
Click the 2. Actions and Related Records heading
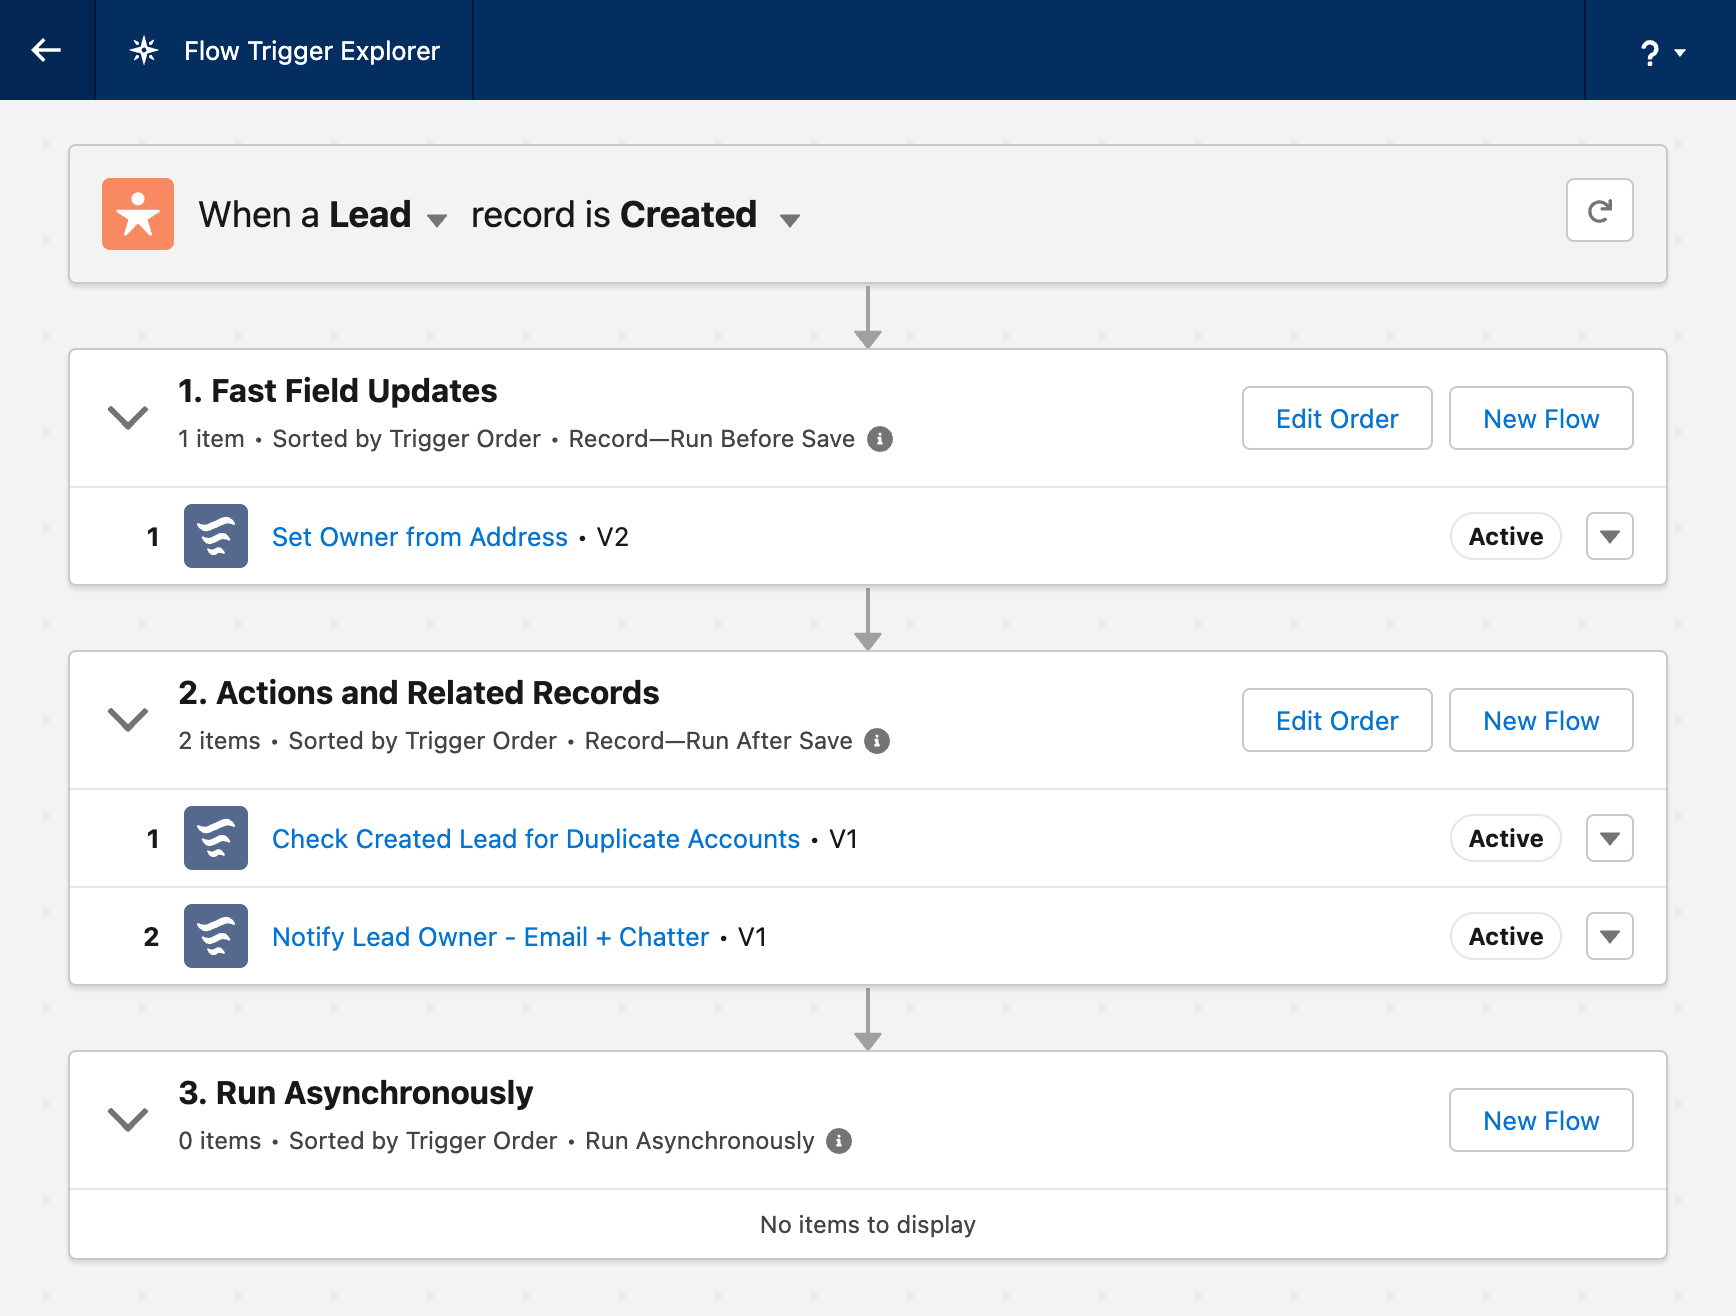tap(419, 693)
